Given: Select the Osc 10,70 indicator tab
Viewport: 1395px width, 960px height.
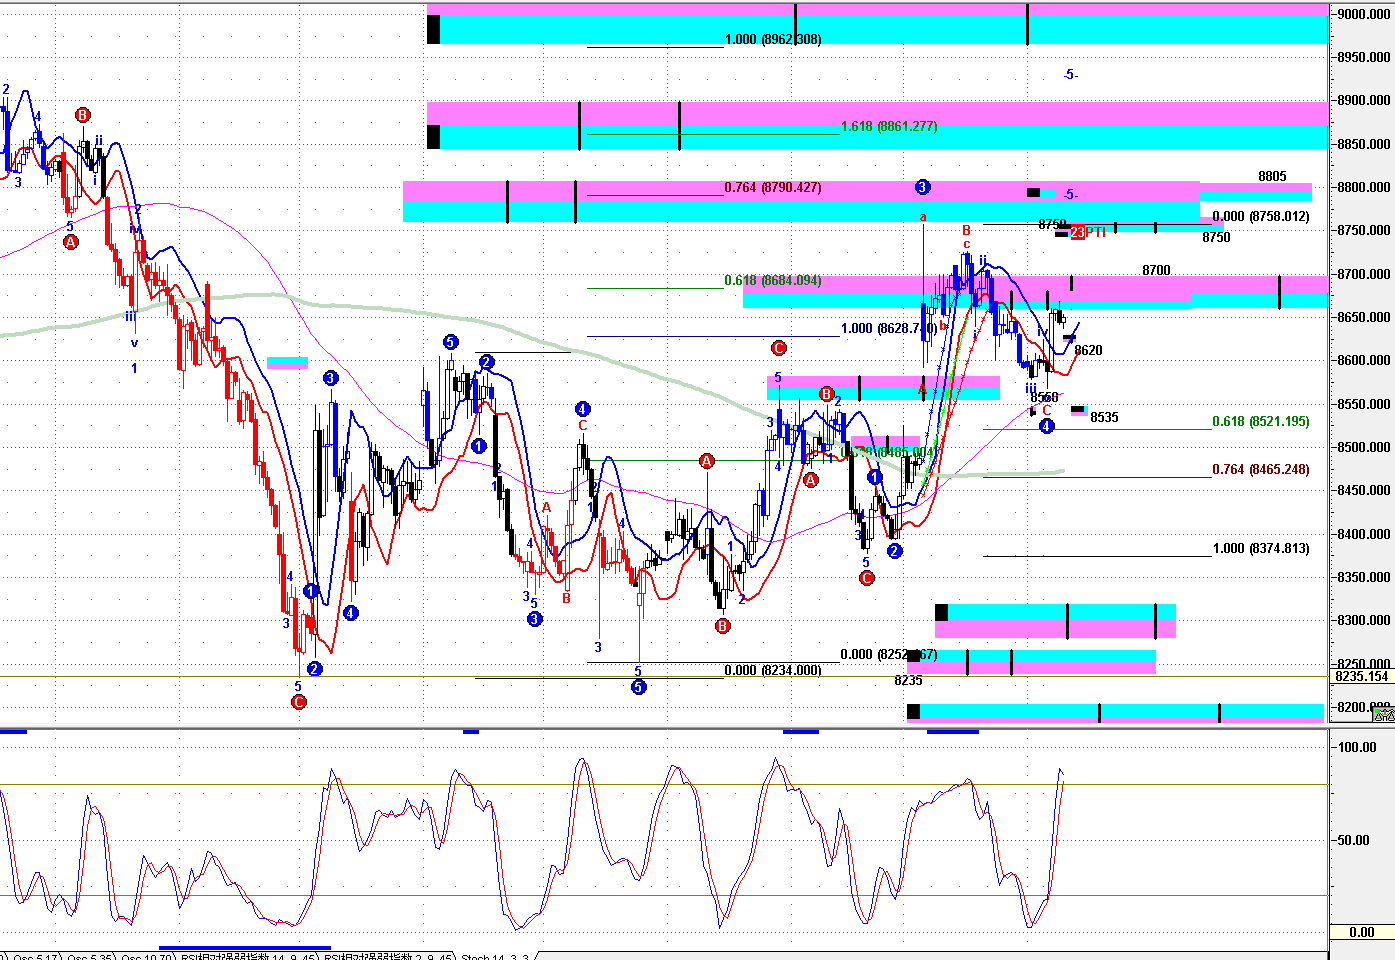Looking at the screenshot, I should pos(148,956).
